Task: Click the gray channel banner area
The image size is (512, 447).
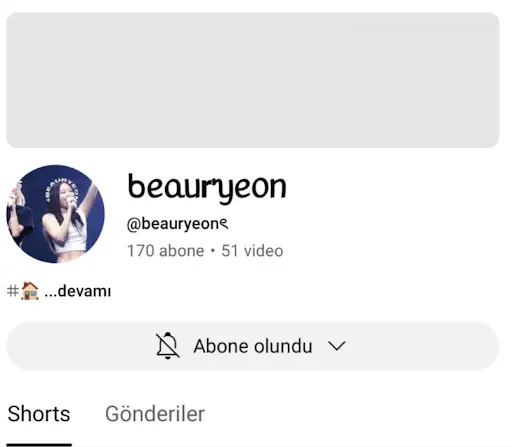Action: (x=253, y=80)
